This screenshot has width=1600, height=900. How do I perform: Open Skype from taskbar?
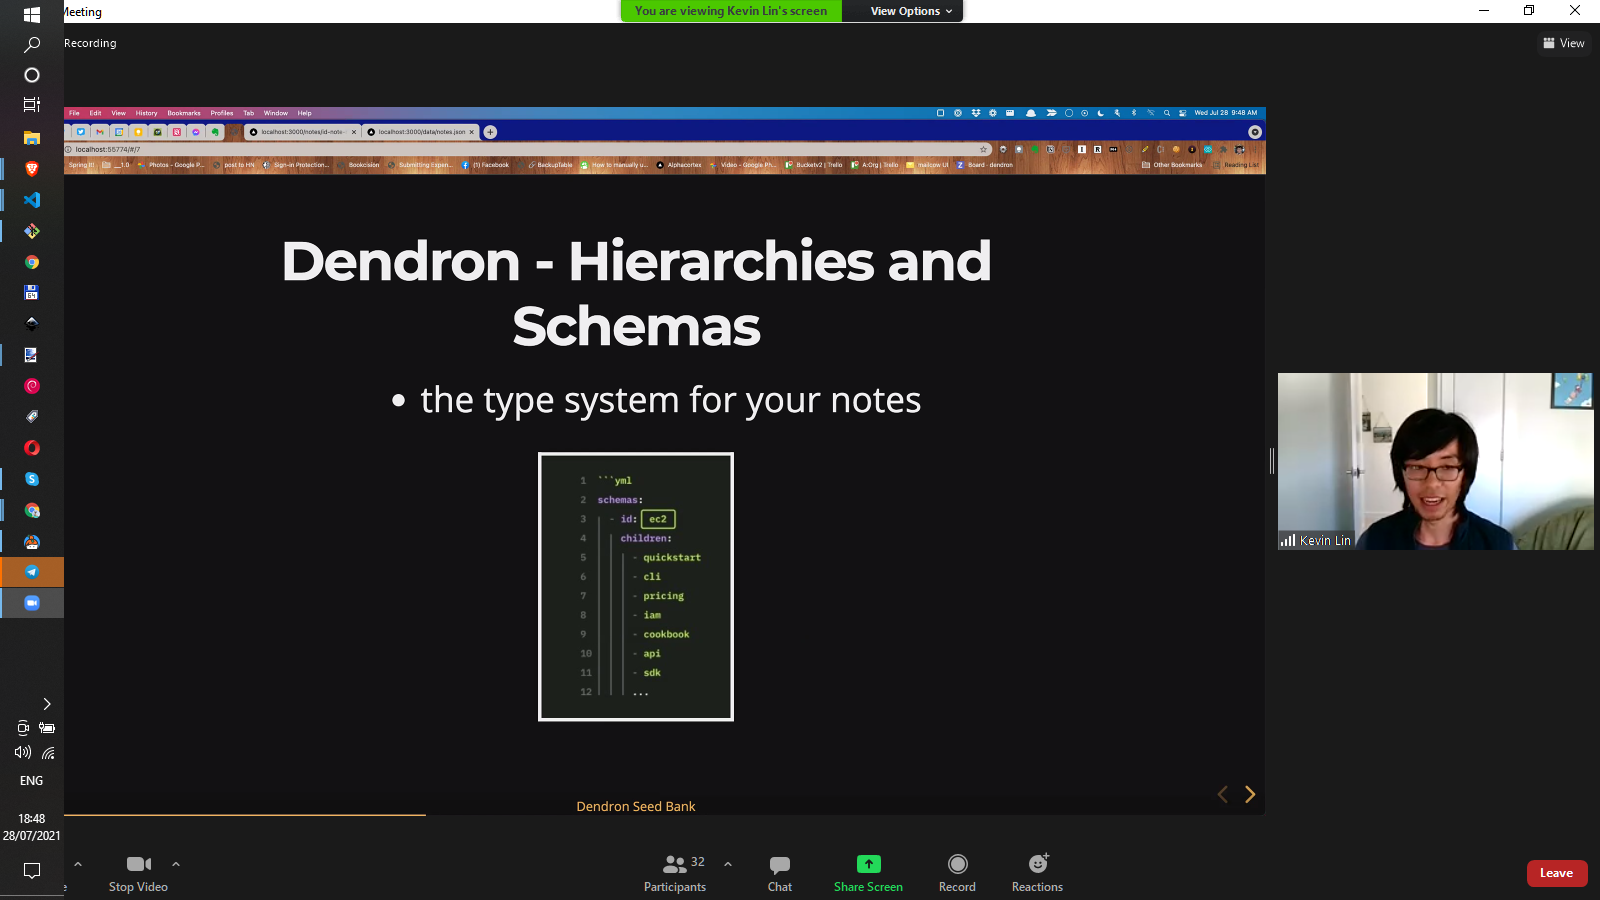32,479
